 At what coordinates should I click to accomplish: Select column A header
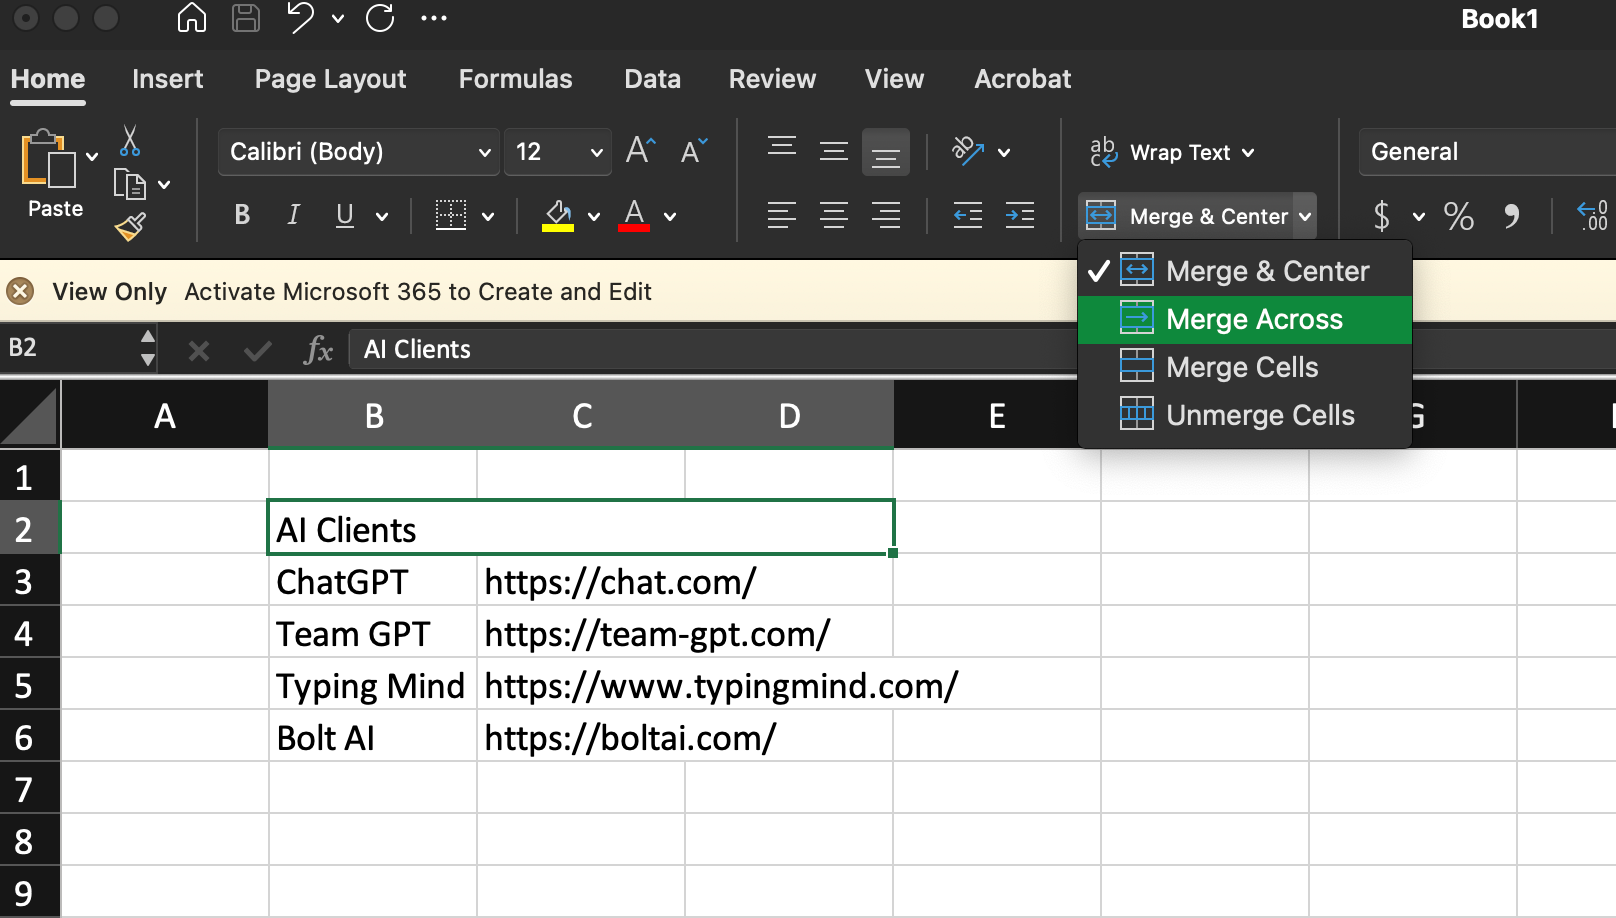tap(165, 415)
